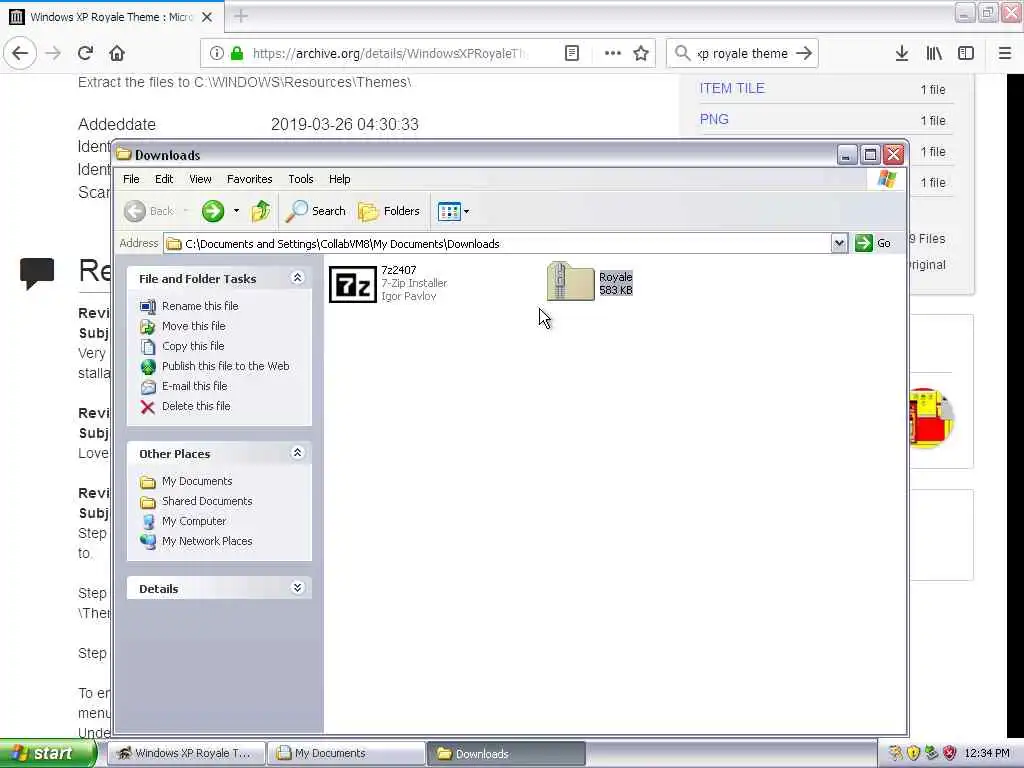Click the address bar path field
The image size is (1024, 768).
498,244
